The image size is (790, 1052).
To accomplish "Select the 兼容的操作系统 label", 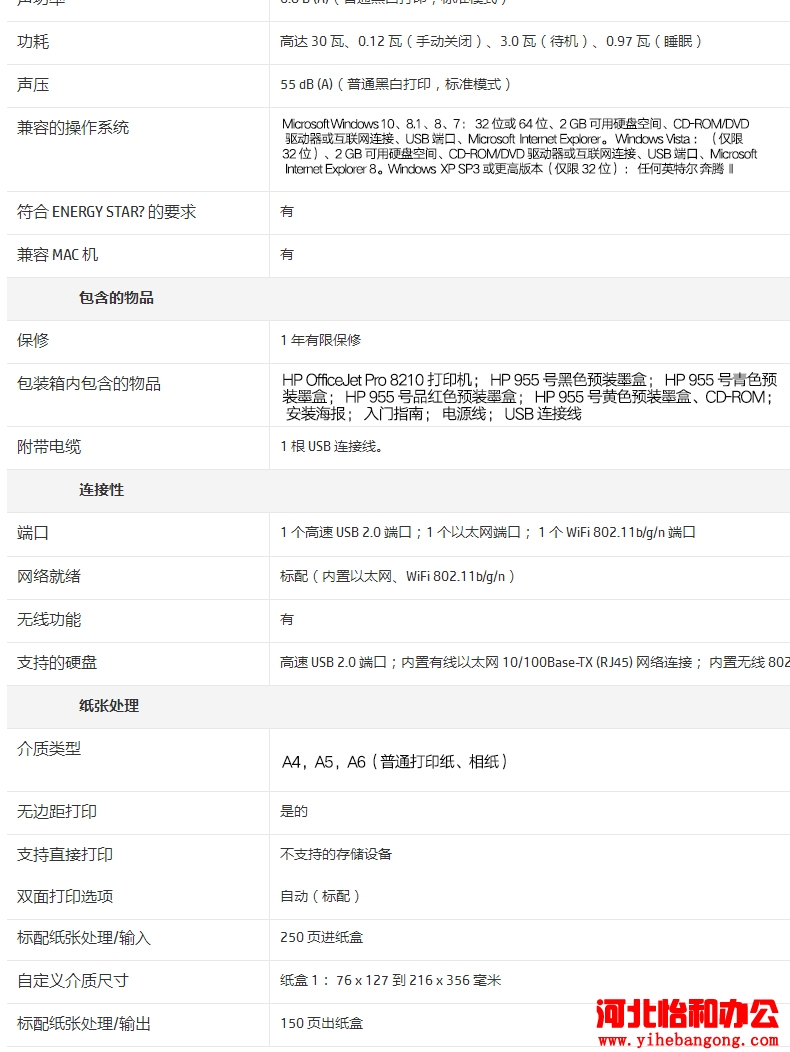I will (73, 127).
